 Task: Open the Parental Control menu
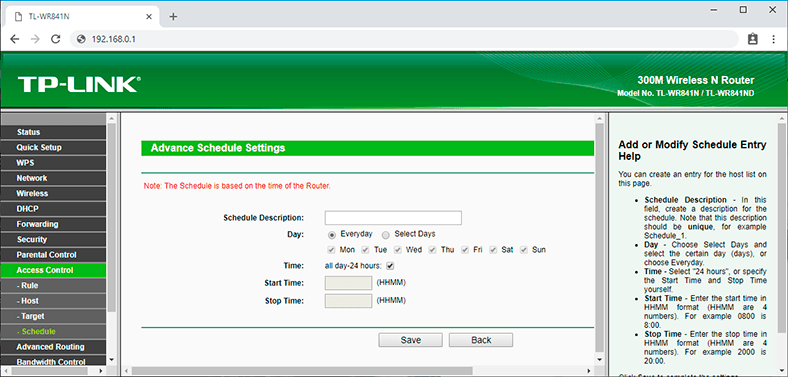[x=53, y=255]
